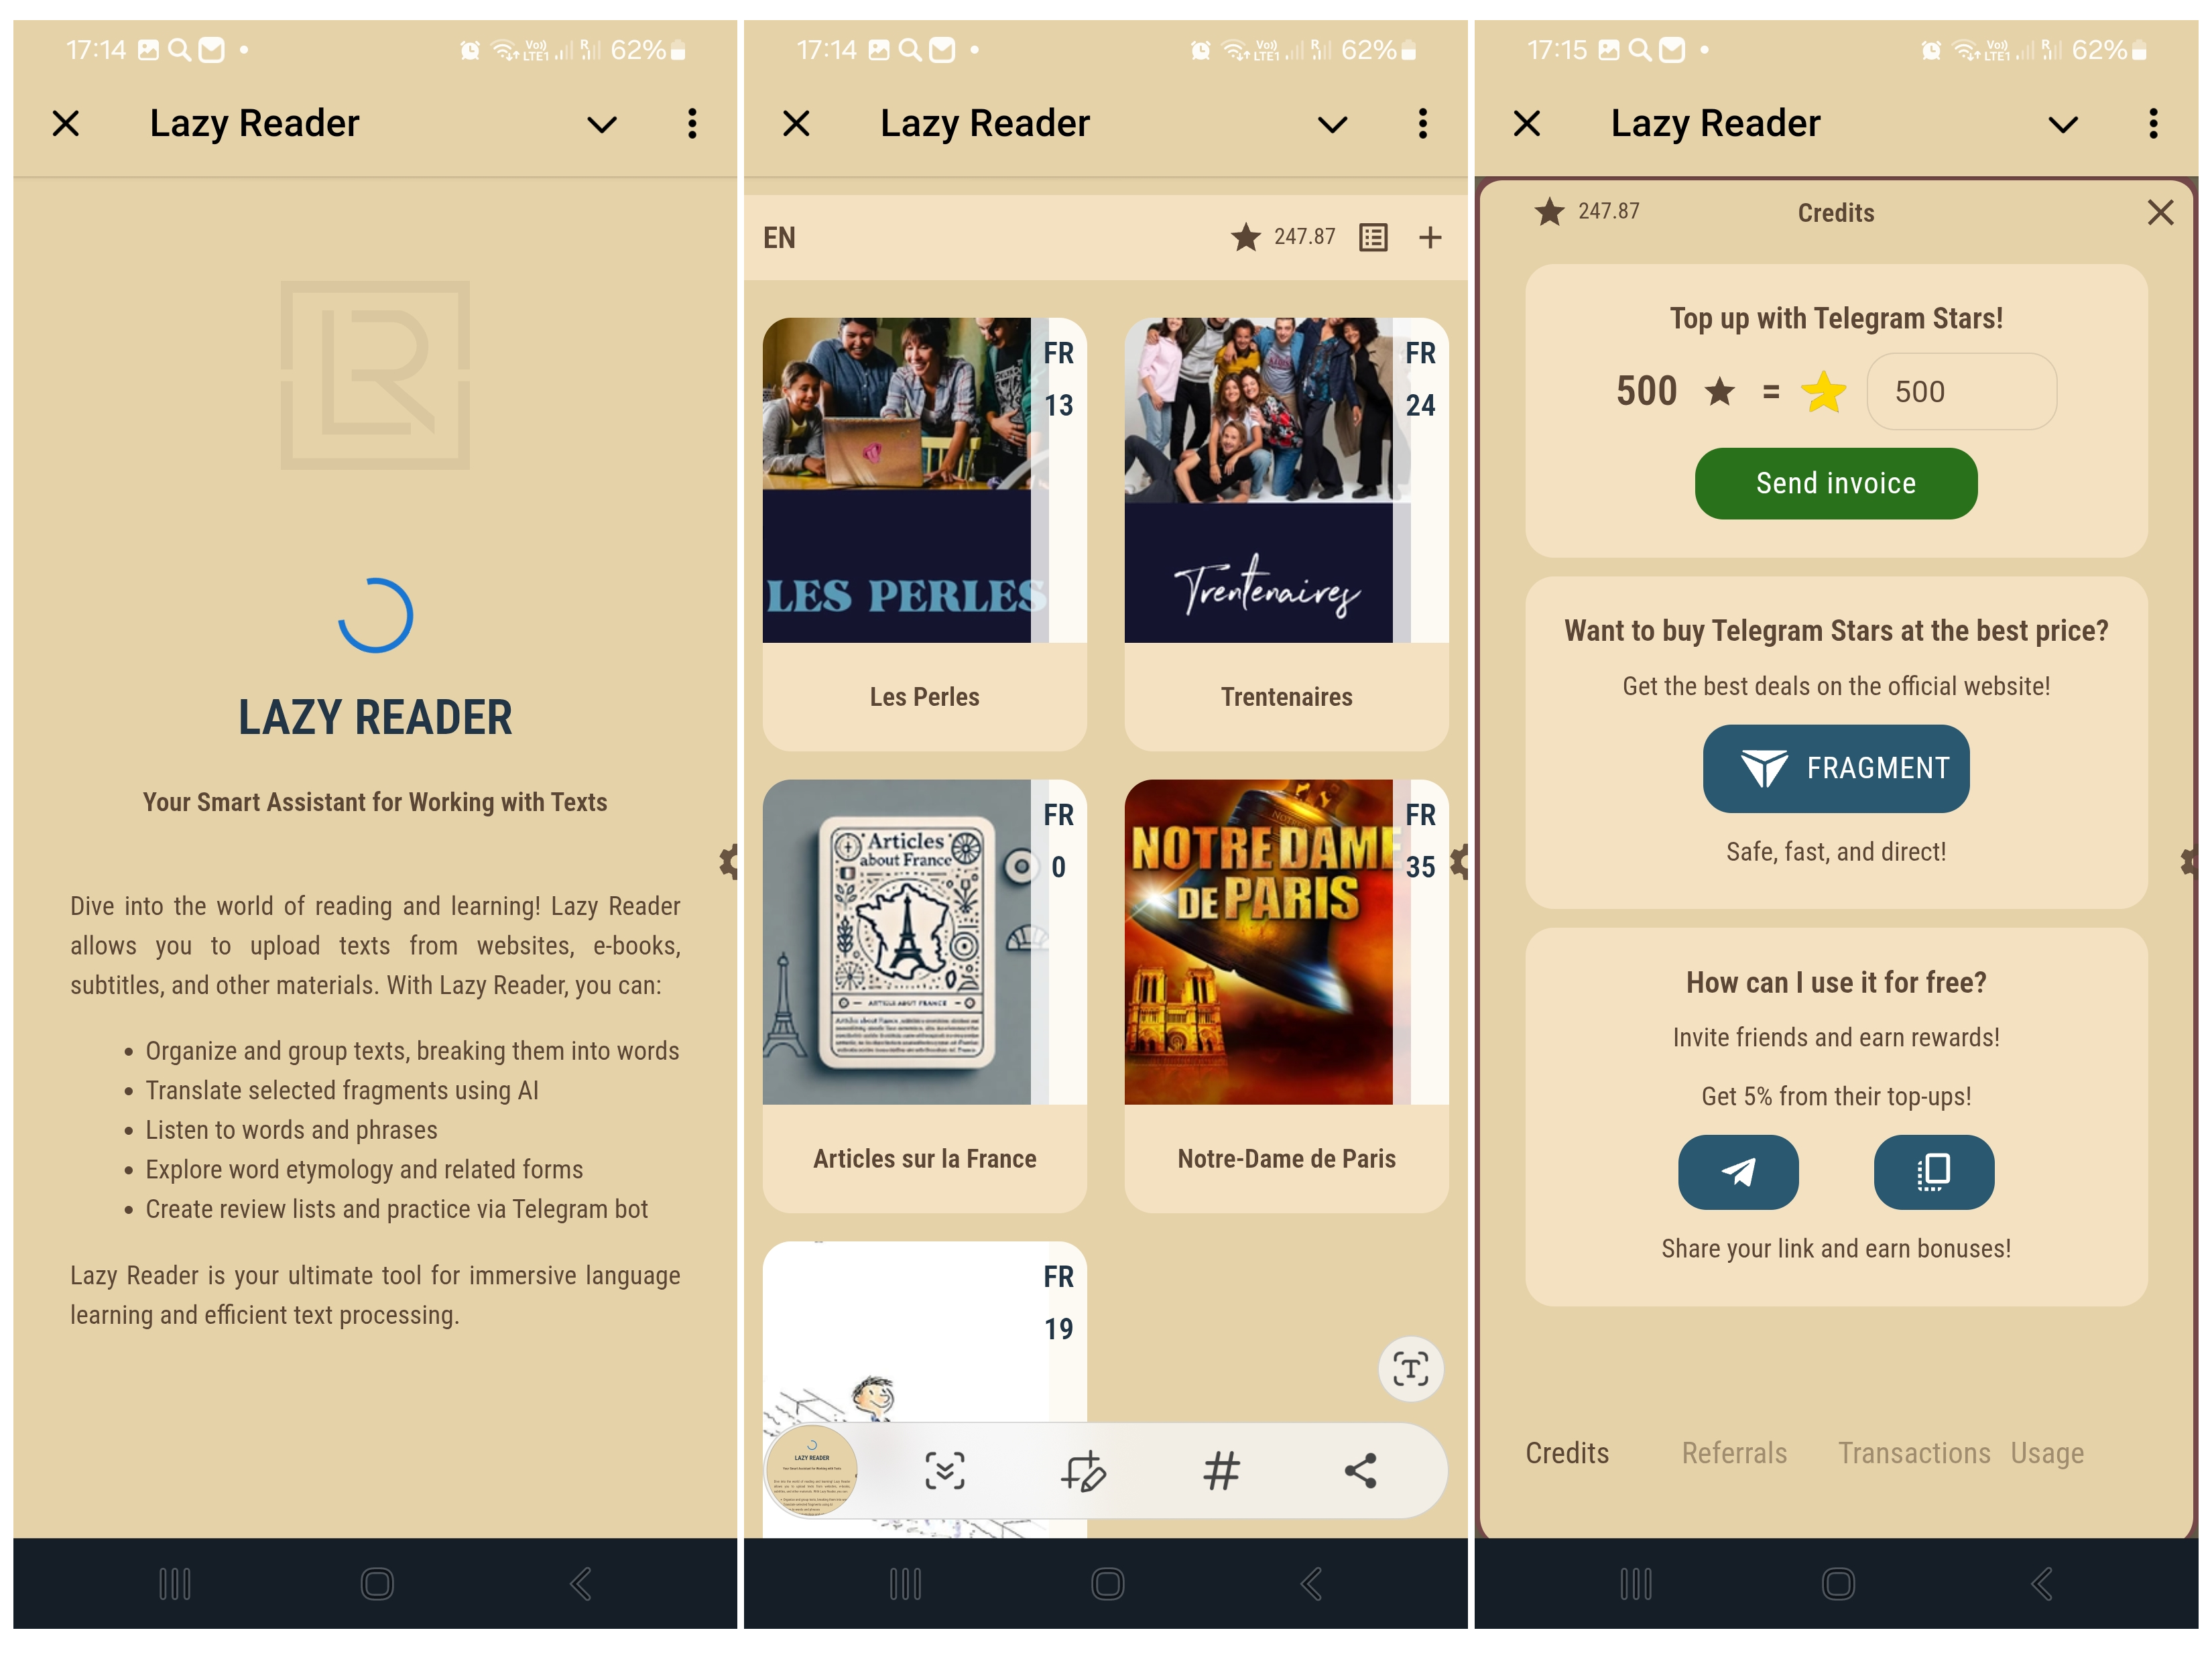Screen dimensions: 2212x1659
Task: Add a new text with the plus icon
Action: 1430,238
